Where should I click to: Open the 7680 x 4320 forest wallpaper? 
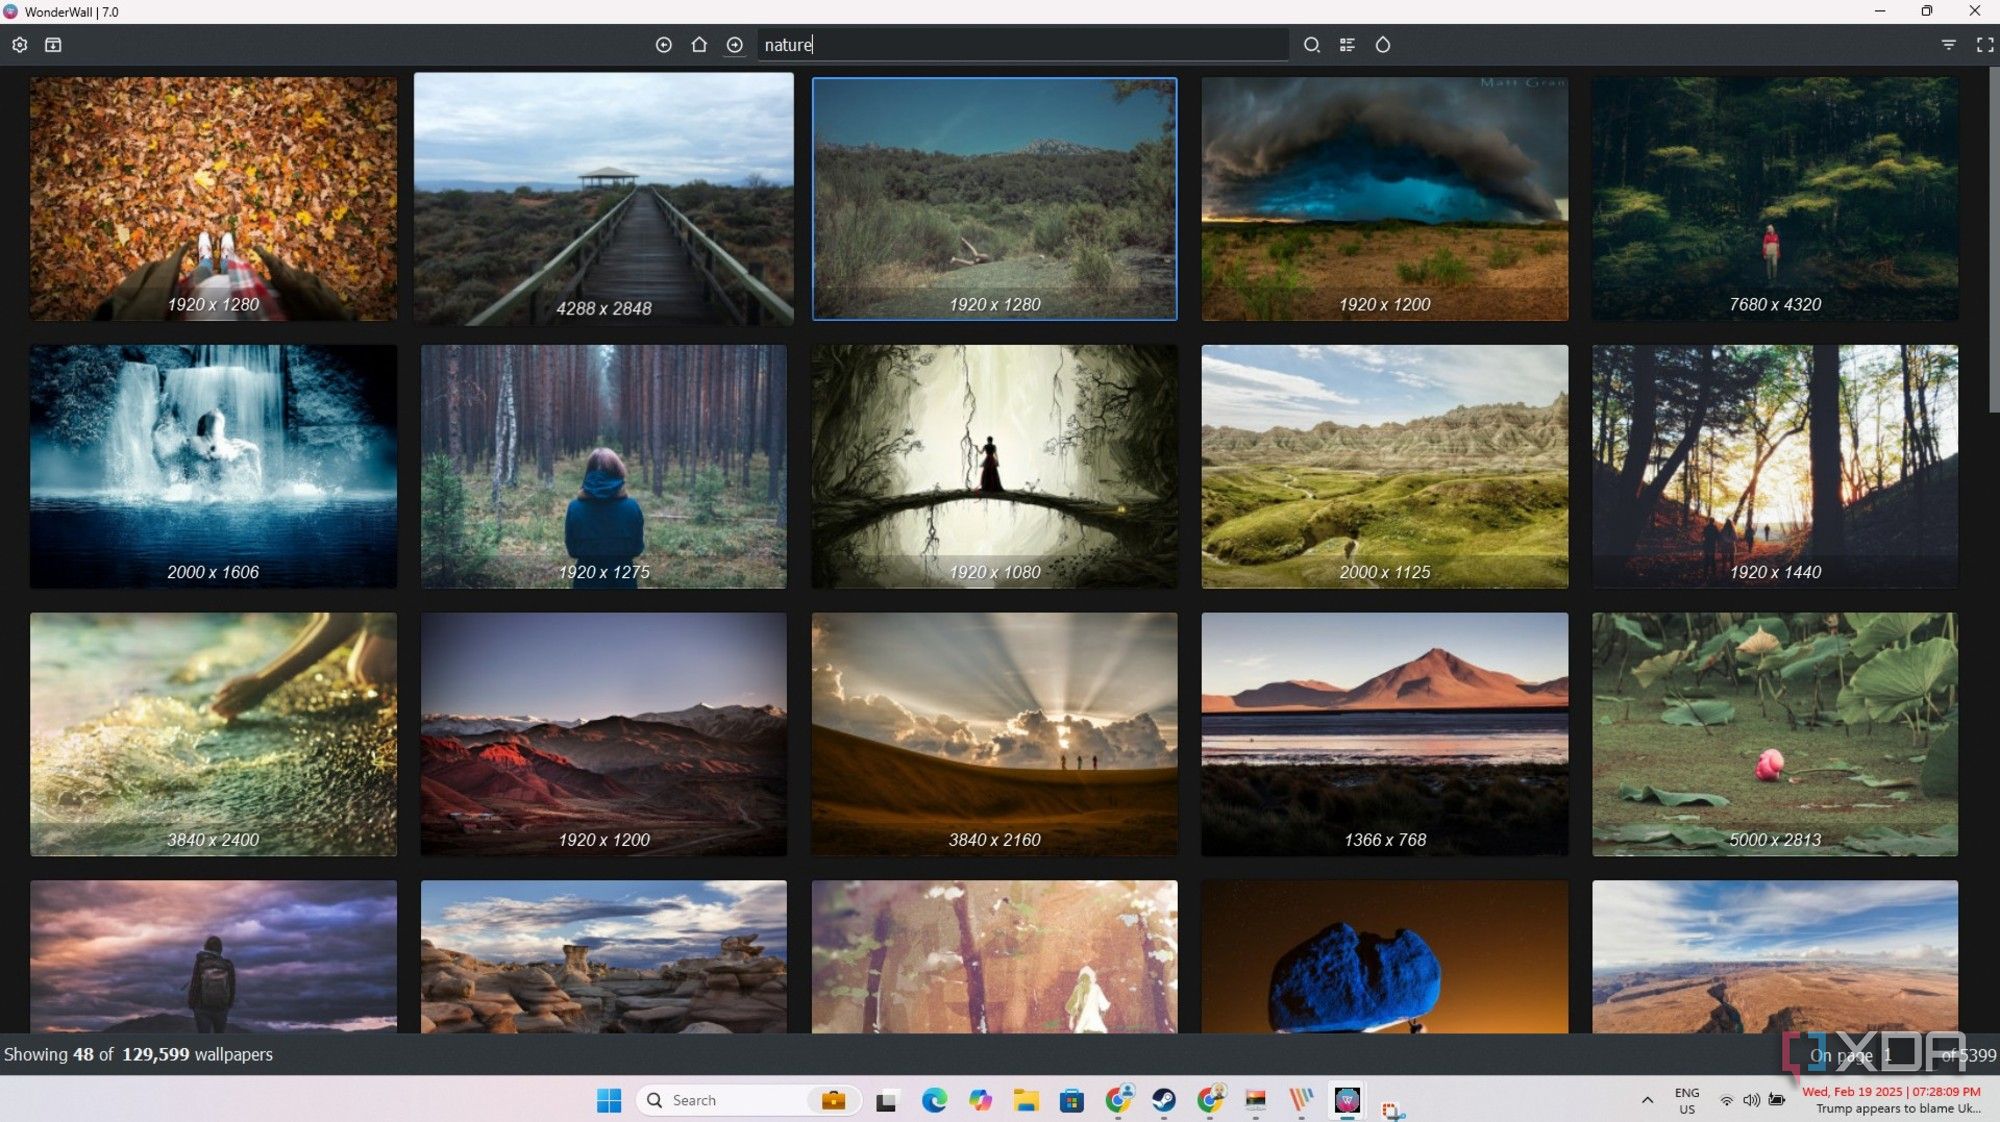click(1775, 199)
